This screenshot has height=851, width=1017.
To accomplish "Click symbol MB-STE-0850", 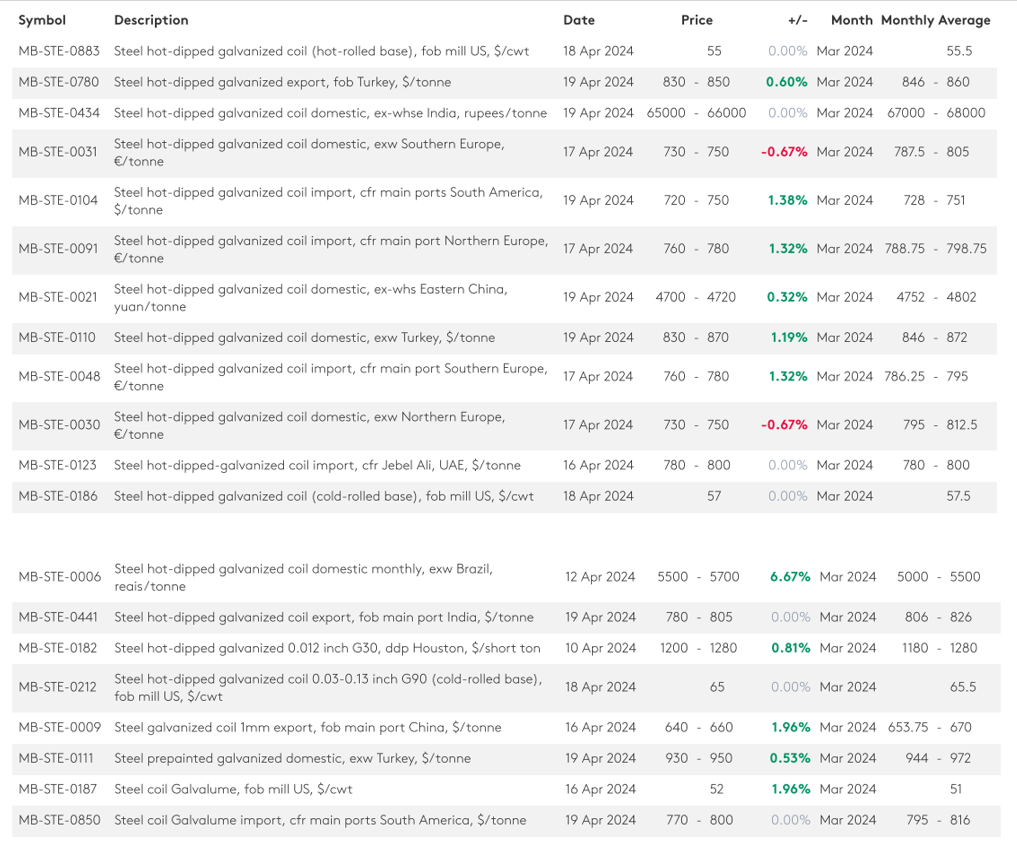I will coord(59,820).
